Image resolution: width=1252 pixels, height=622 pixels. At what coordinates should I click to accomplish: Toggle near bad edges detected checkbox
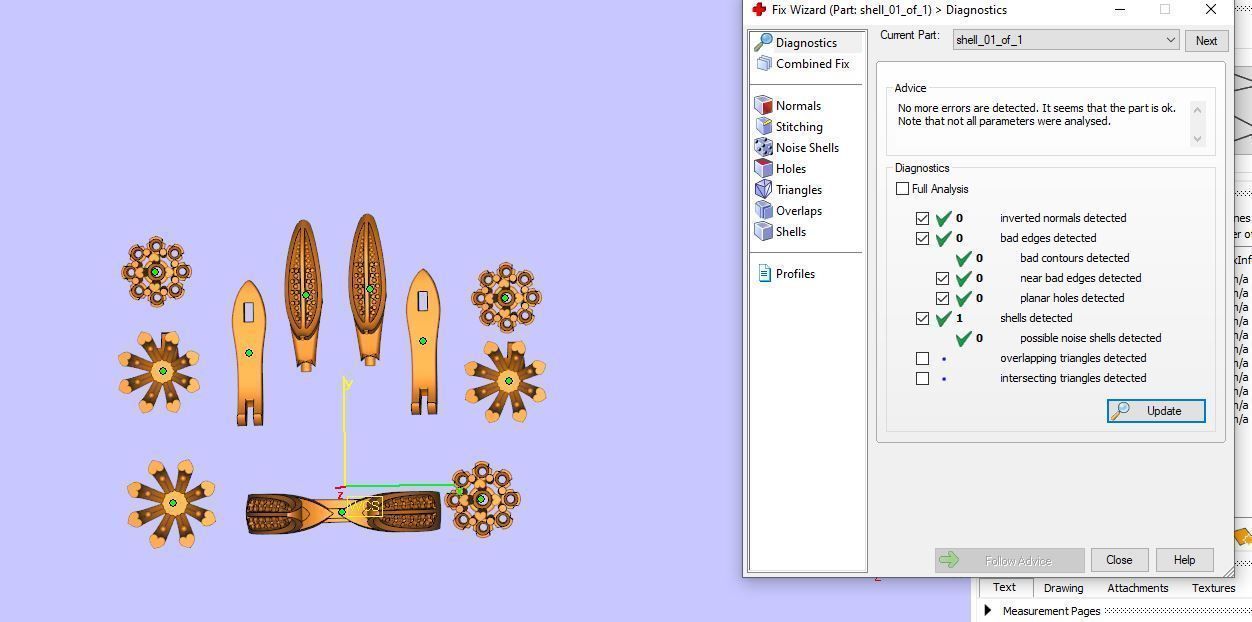pyautogui.click(x=942, y=278)
